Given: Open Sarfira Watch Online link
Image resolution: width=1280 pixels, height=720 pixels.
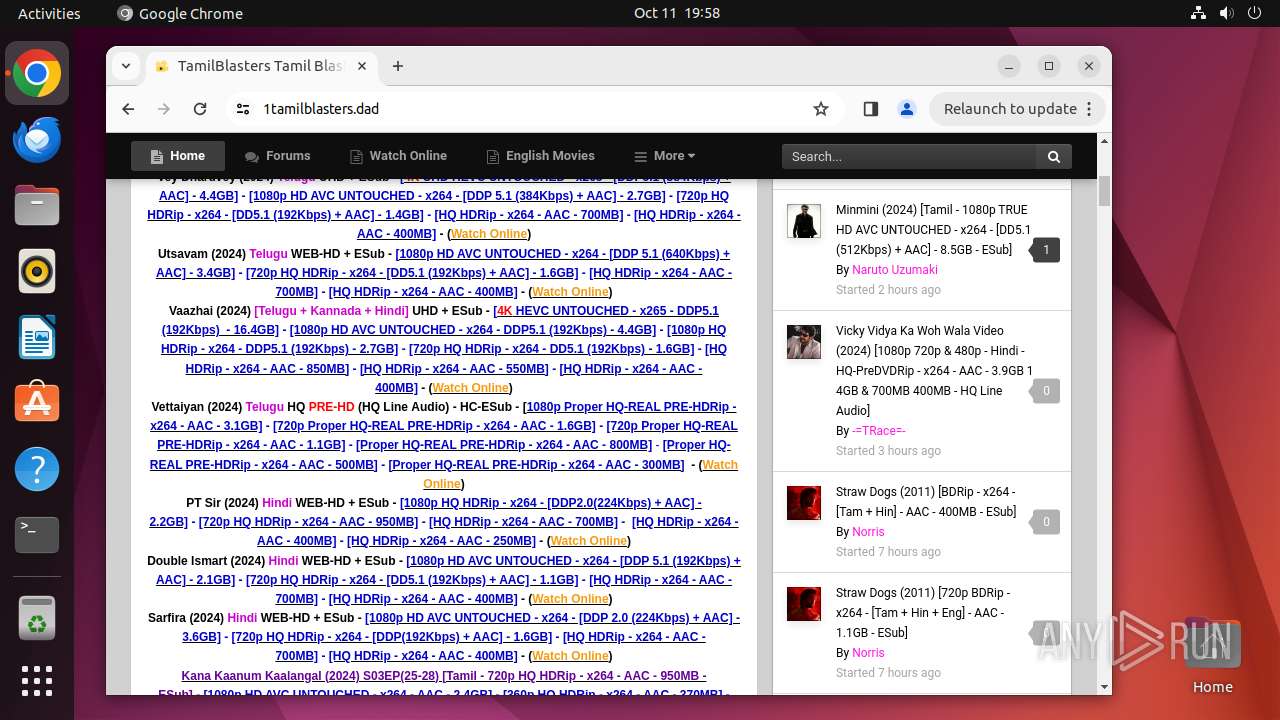Looking at the screenshot, I should pyautogui.click(x=570, y=655).
